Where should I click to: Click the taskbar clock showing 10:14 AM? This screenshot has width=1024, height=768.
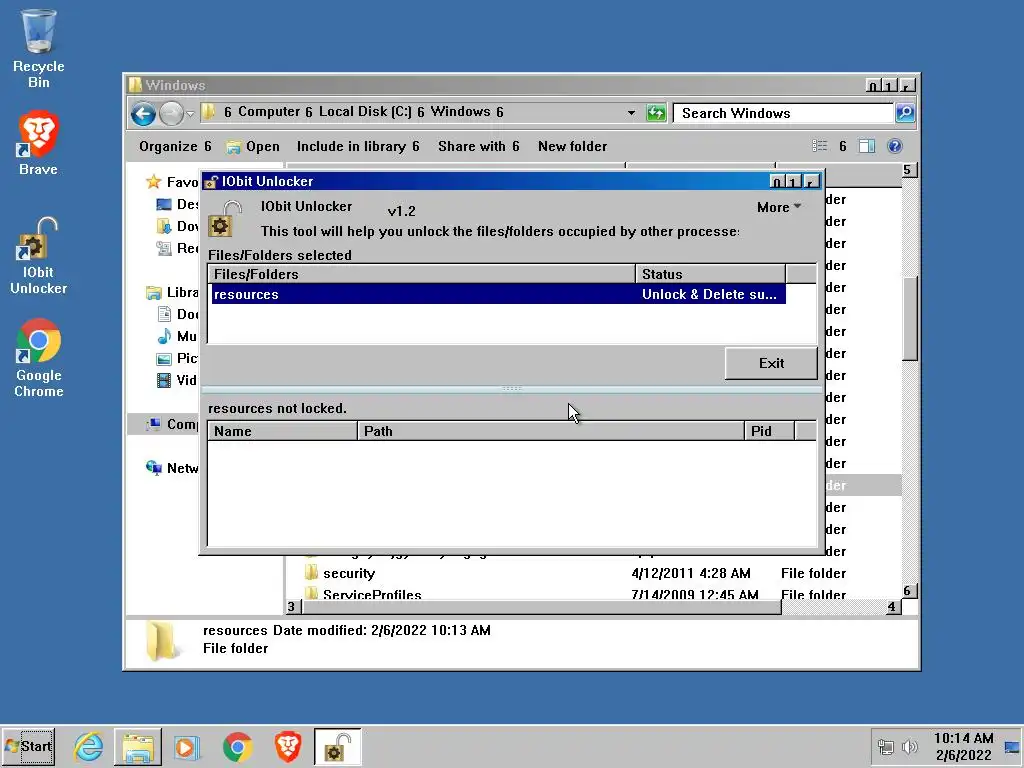pos(963,746)
